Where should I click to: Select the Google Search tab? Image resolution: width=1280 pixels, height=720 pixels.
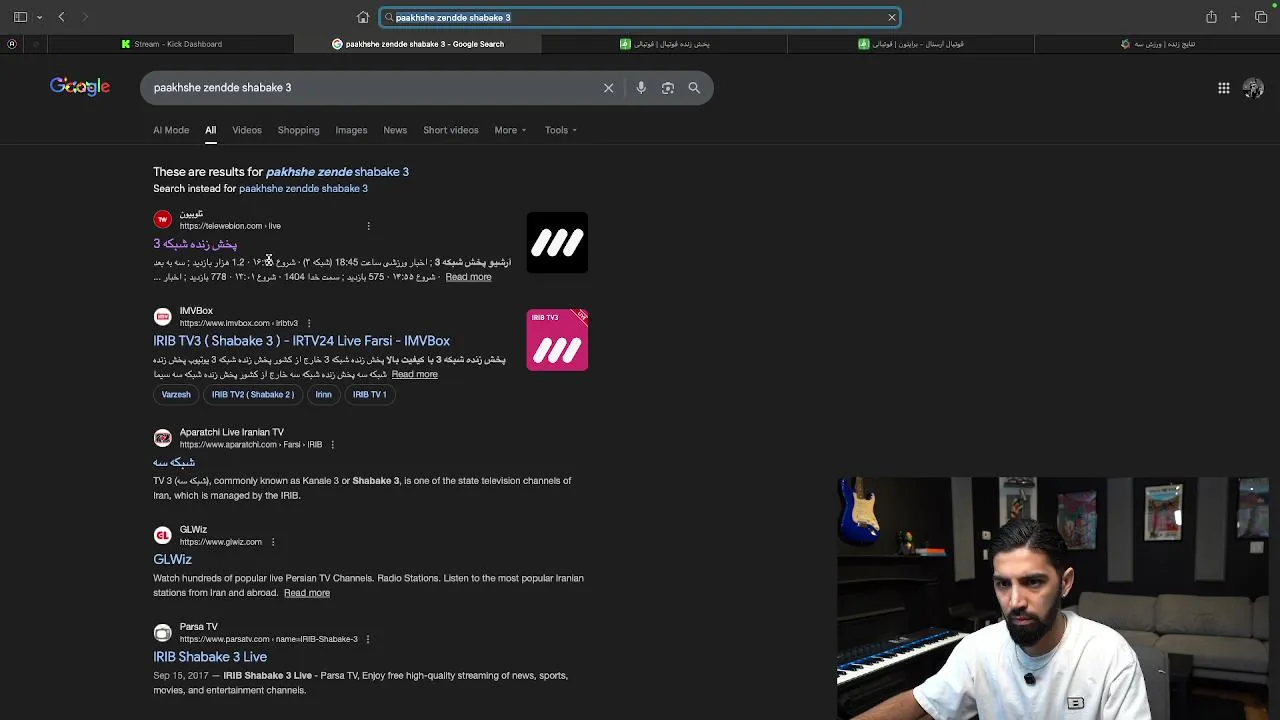(418, 44)
